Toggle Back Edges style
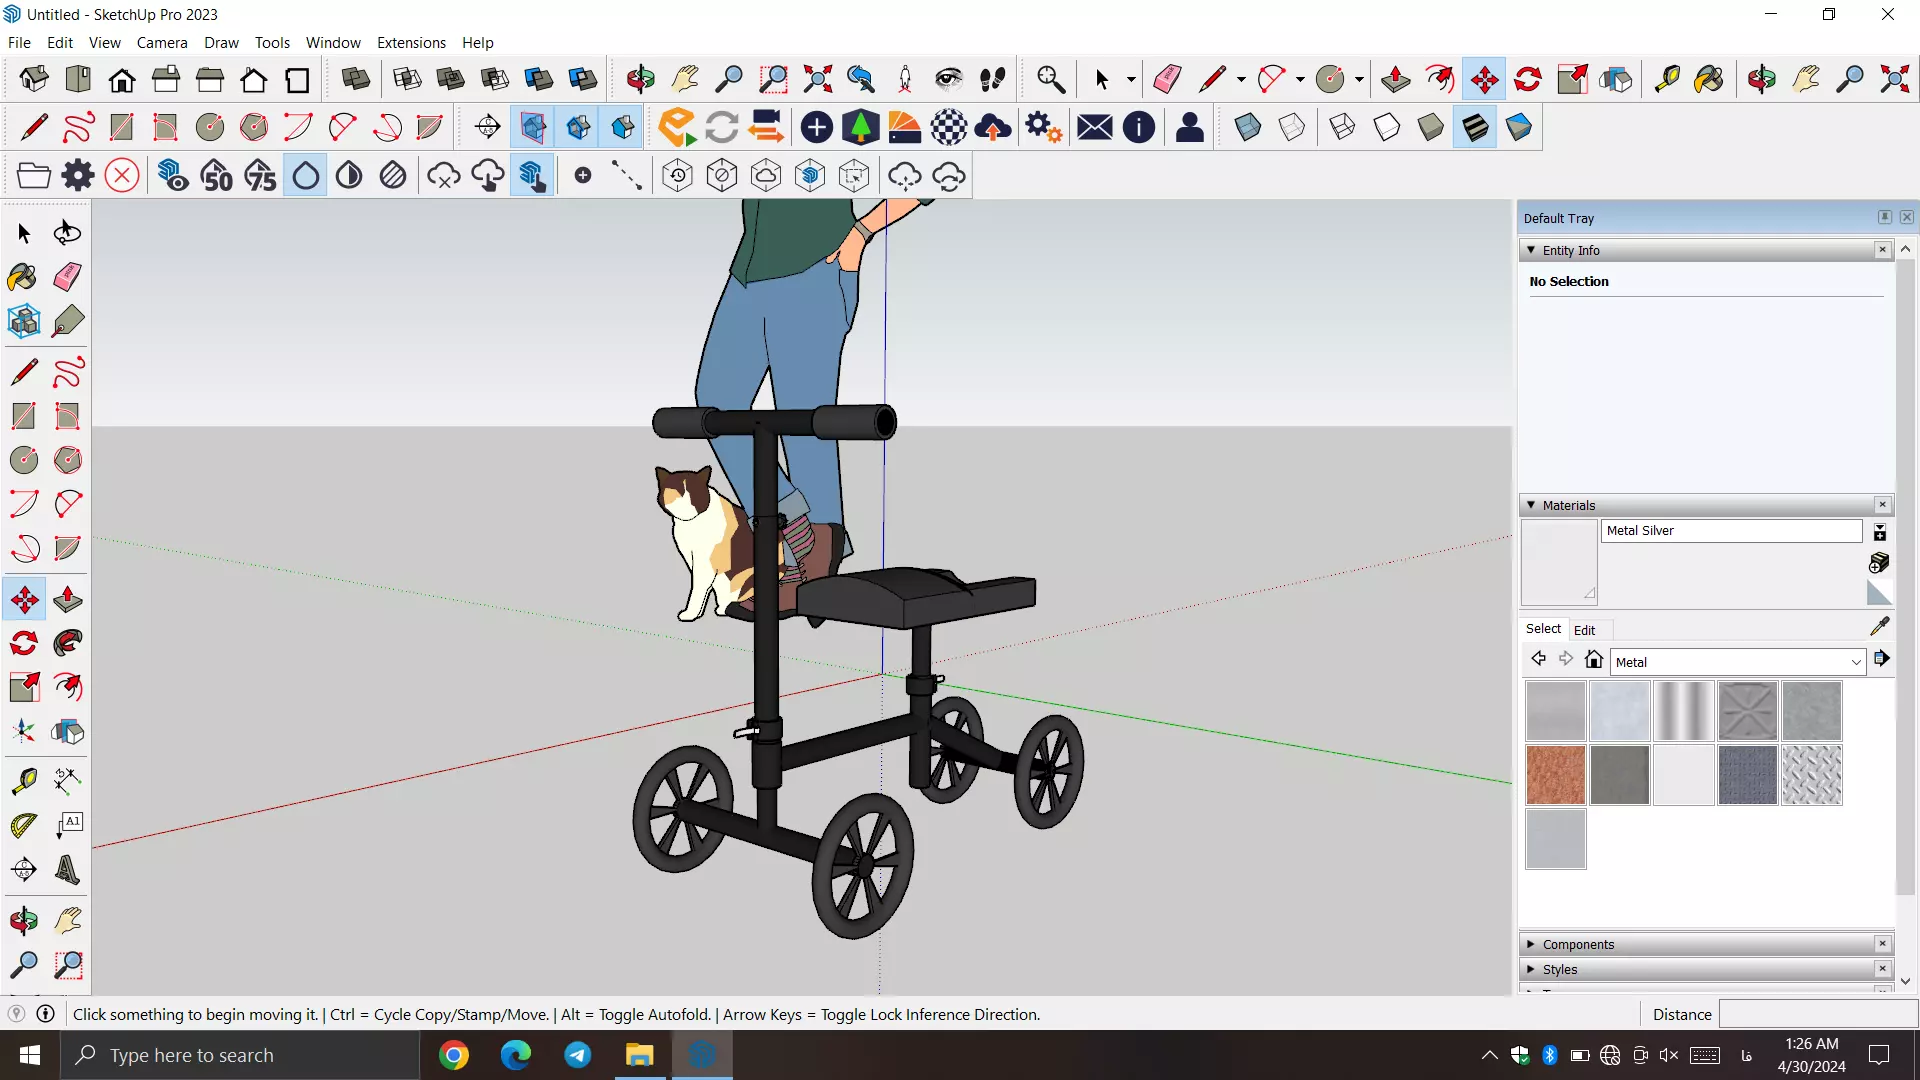This screenshot has height=1080, width=1920. click(x=1292, y=127)
